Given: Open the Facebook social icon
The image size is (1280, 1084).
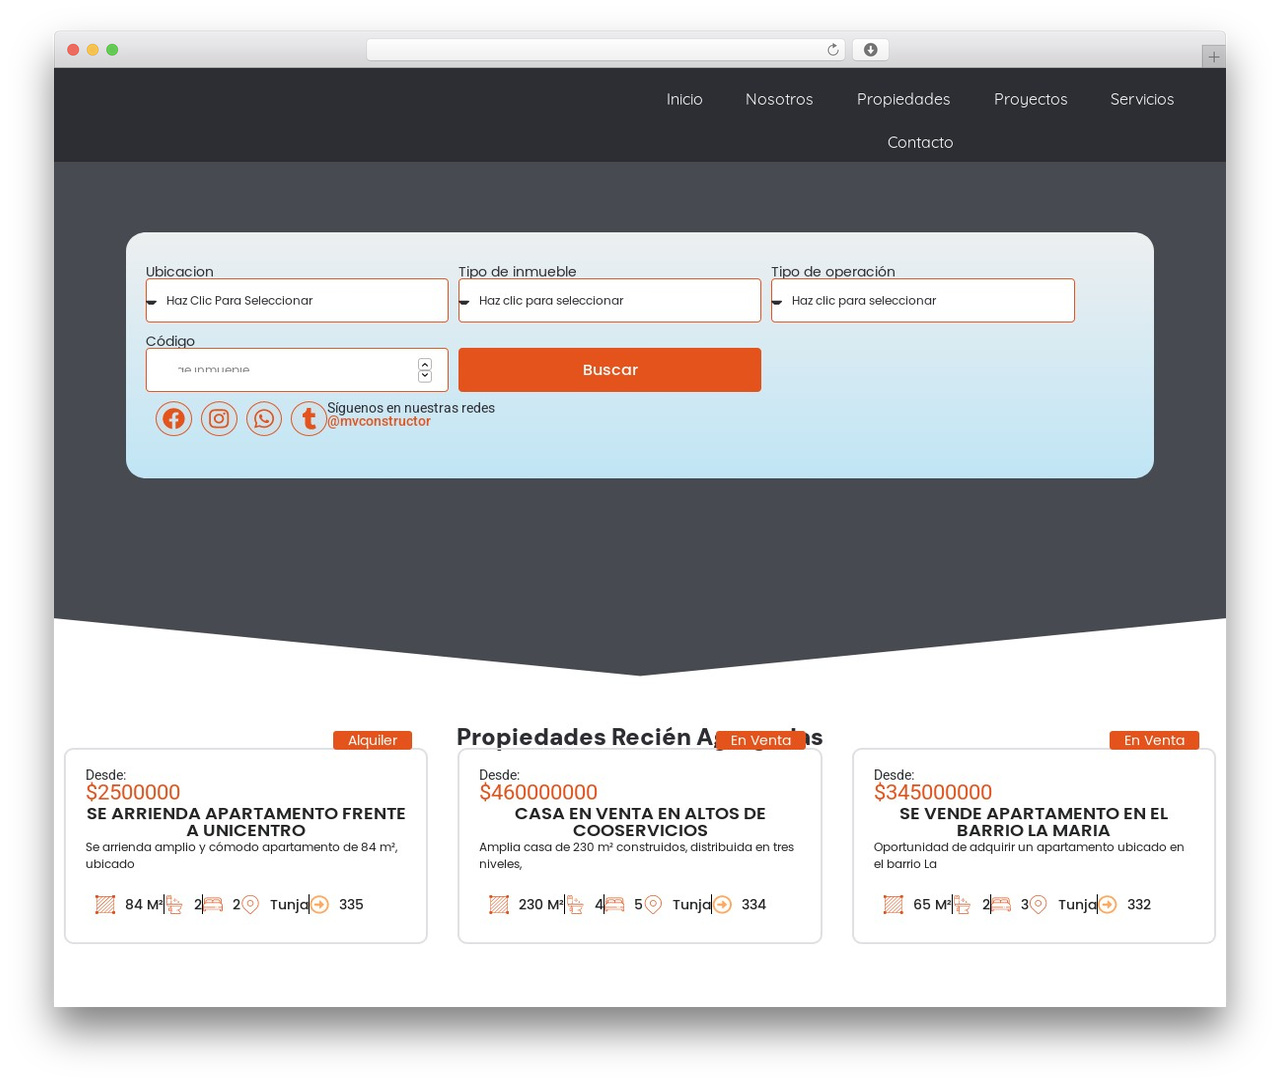Looking at the screenshot, I should 173,418.
